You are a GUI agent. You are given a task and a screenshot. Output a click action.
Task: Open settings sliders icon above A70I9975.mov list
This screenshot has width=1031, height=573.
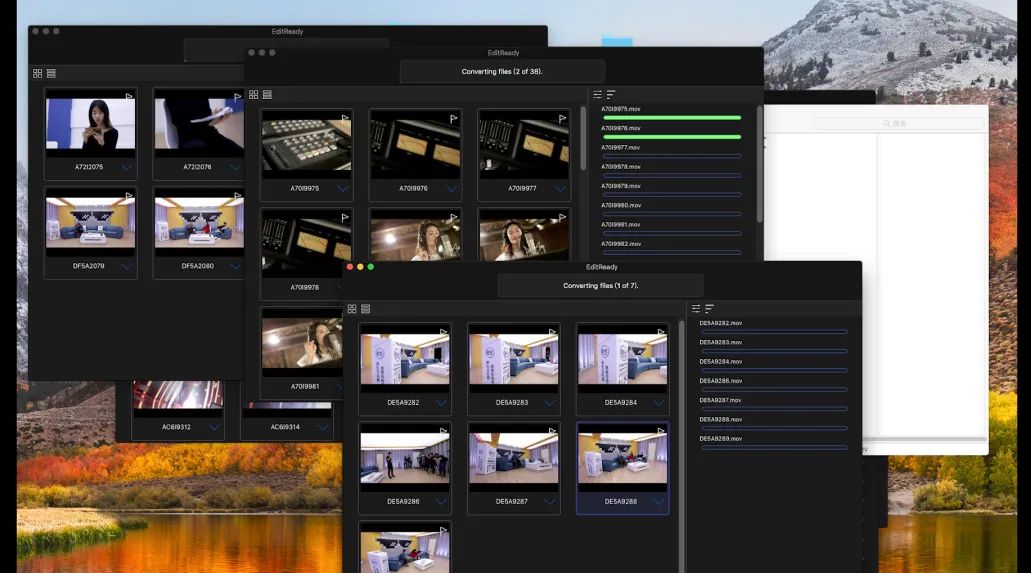point(598,95)
